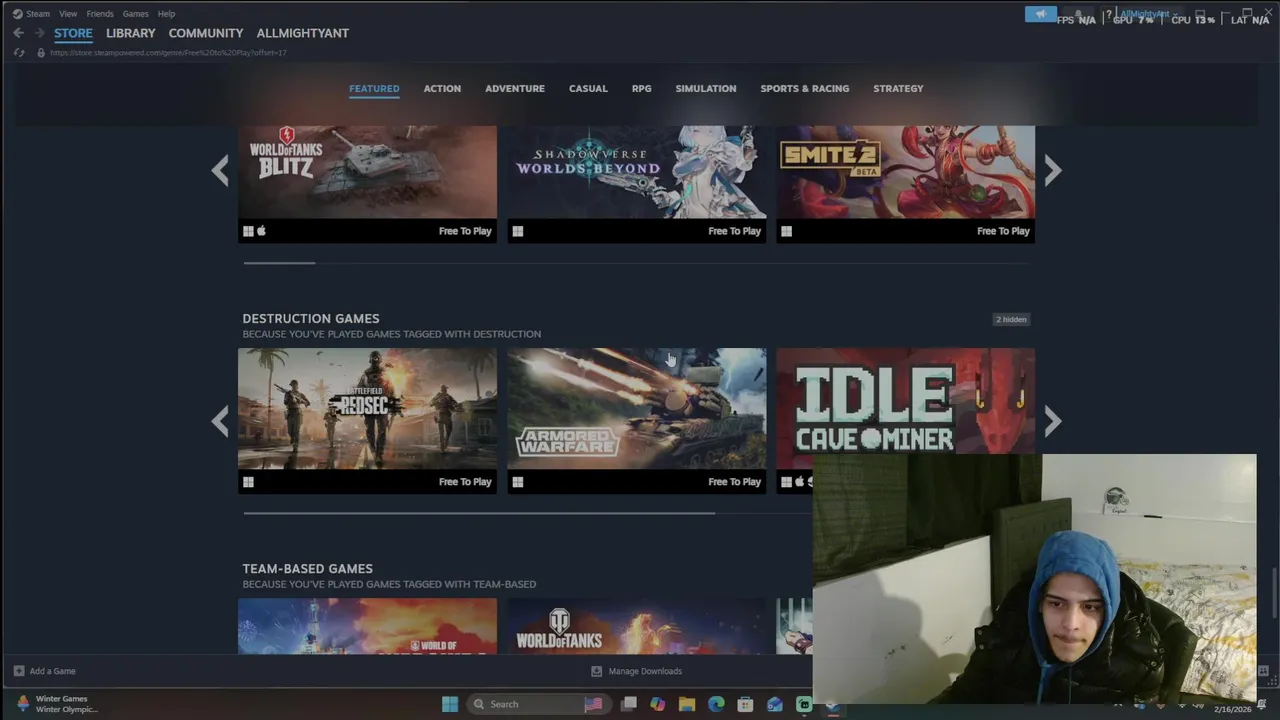Open the Outlook mail taskbar icon
Screen dimensions: 1280x720
775,704
